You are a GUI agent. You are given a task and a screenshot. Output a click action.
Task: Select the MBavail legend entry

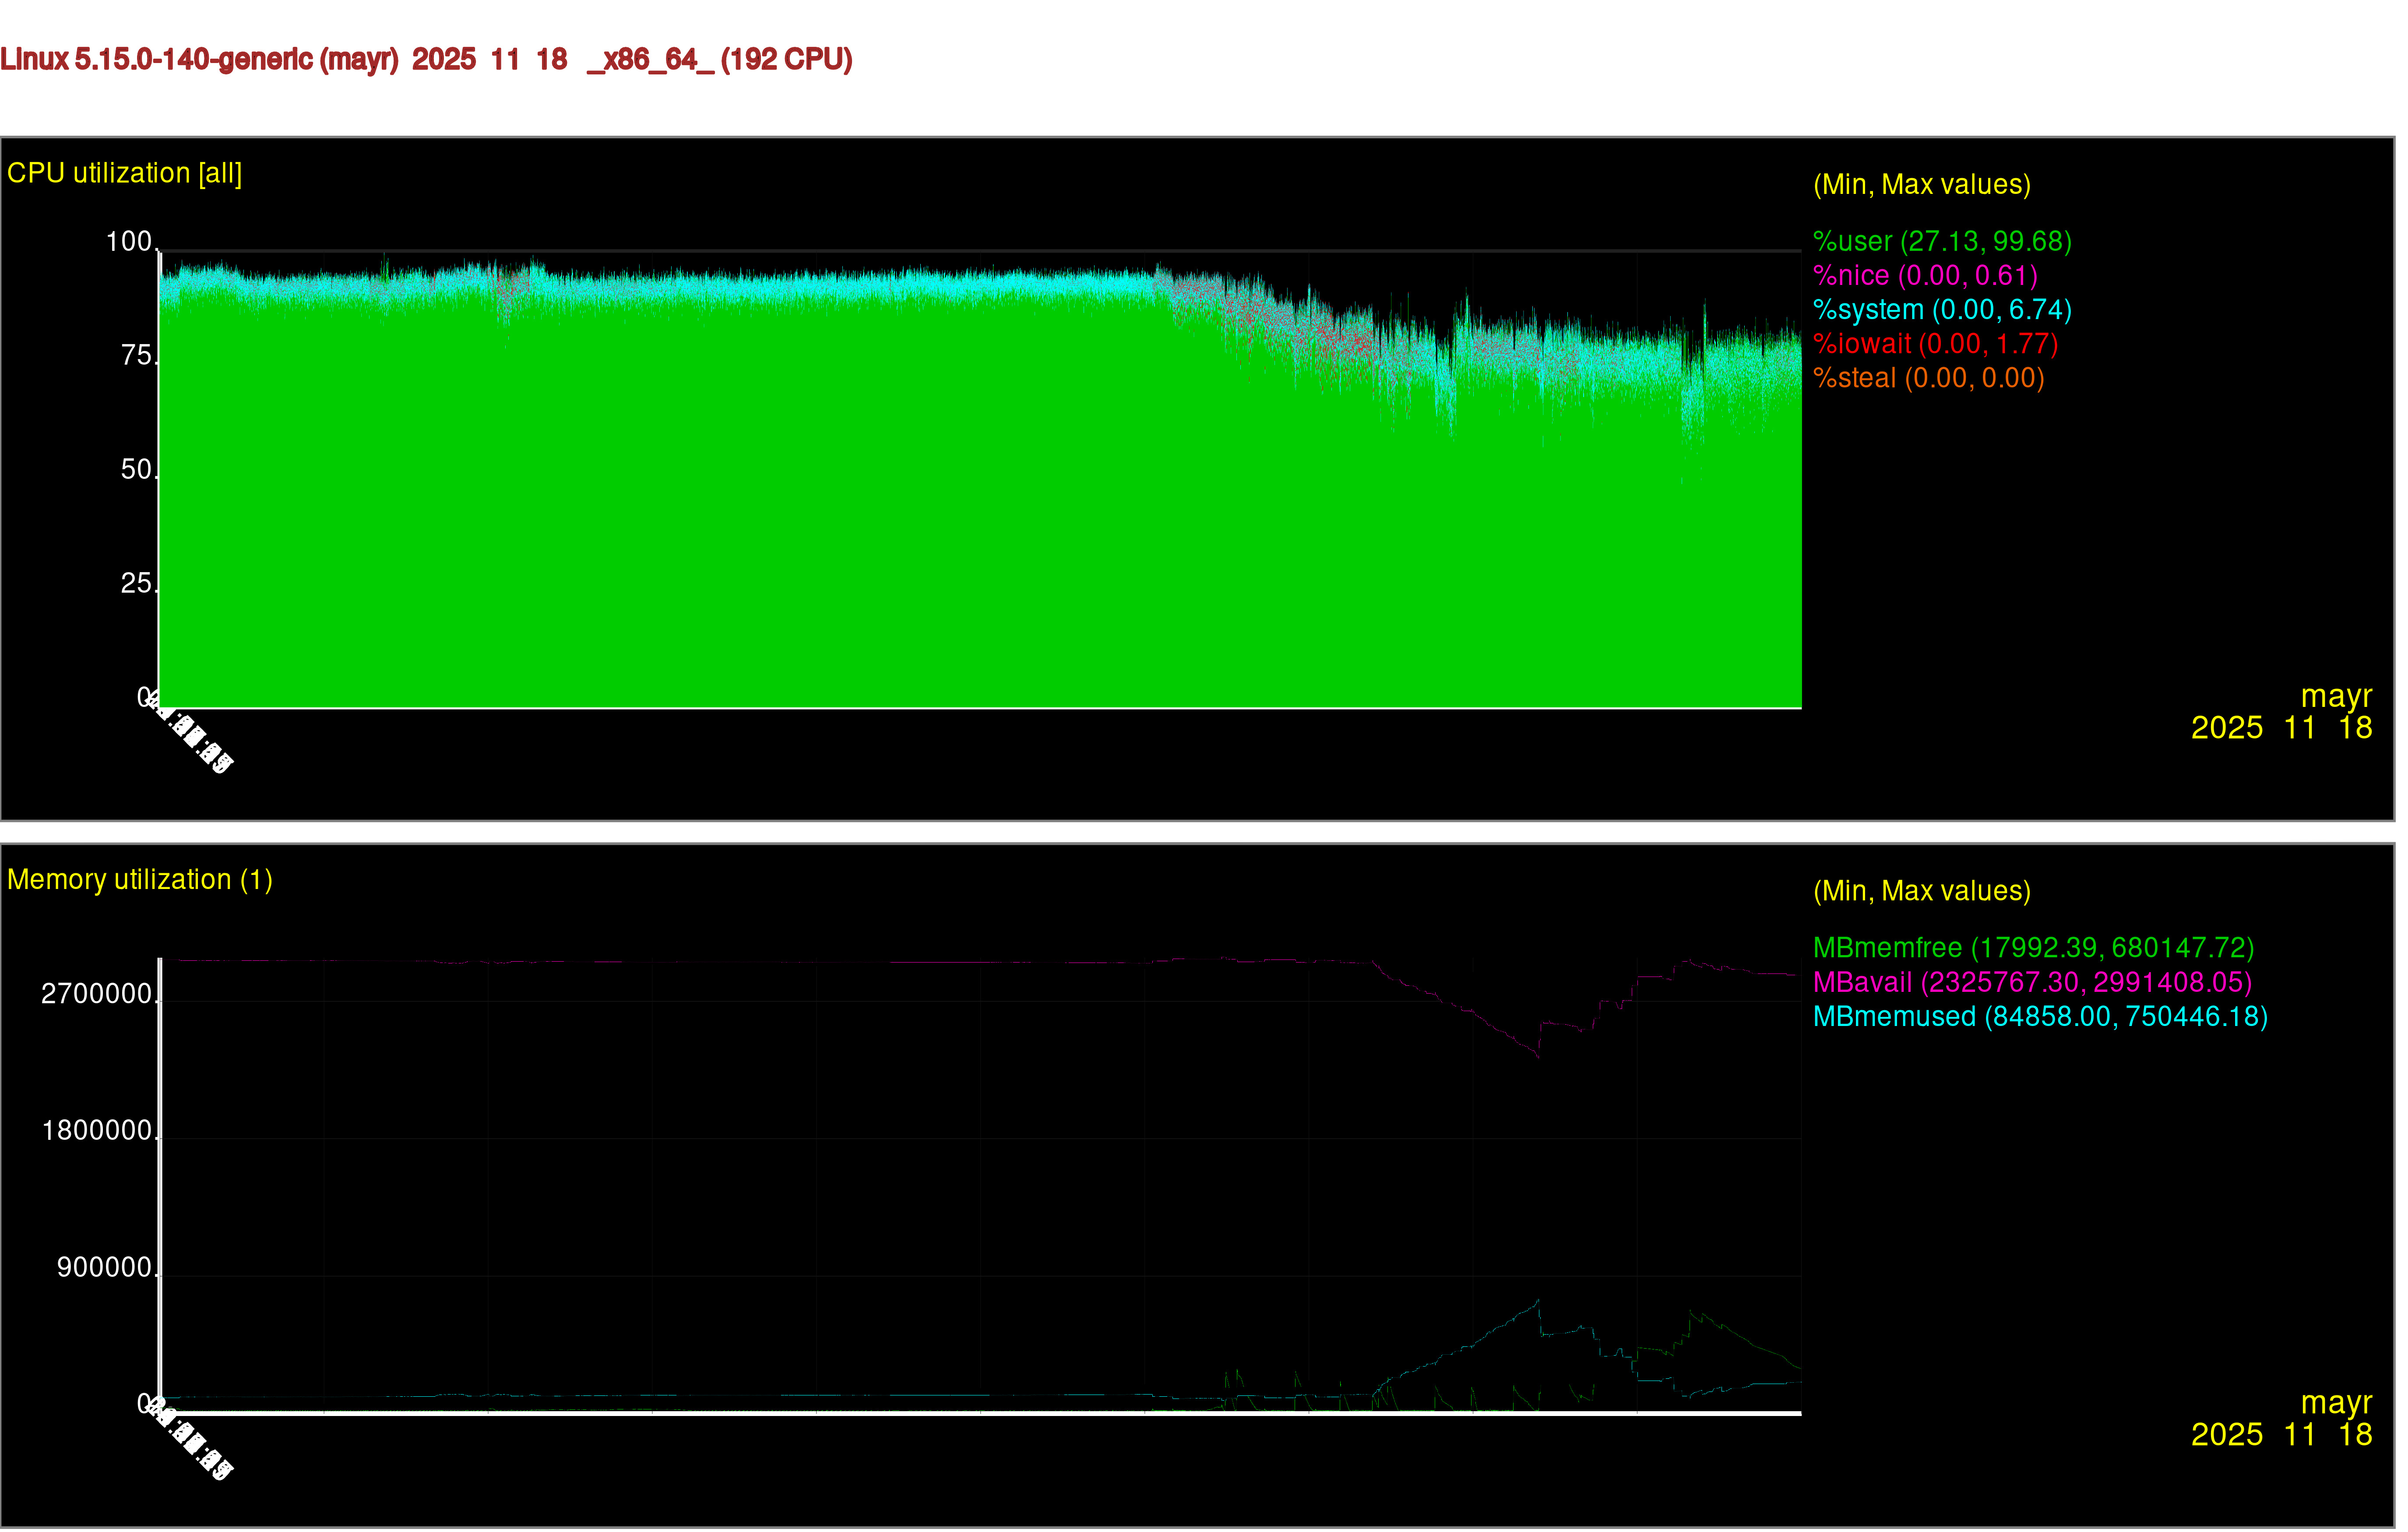tap(2032, 982)
